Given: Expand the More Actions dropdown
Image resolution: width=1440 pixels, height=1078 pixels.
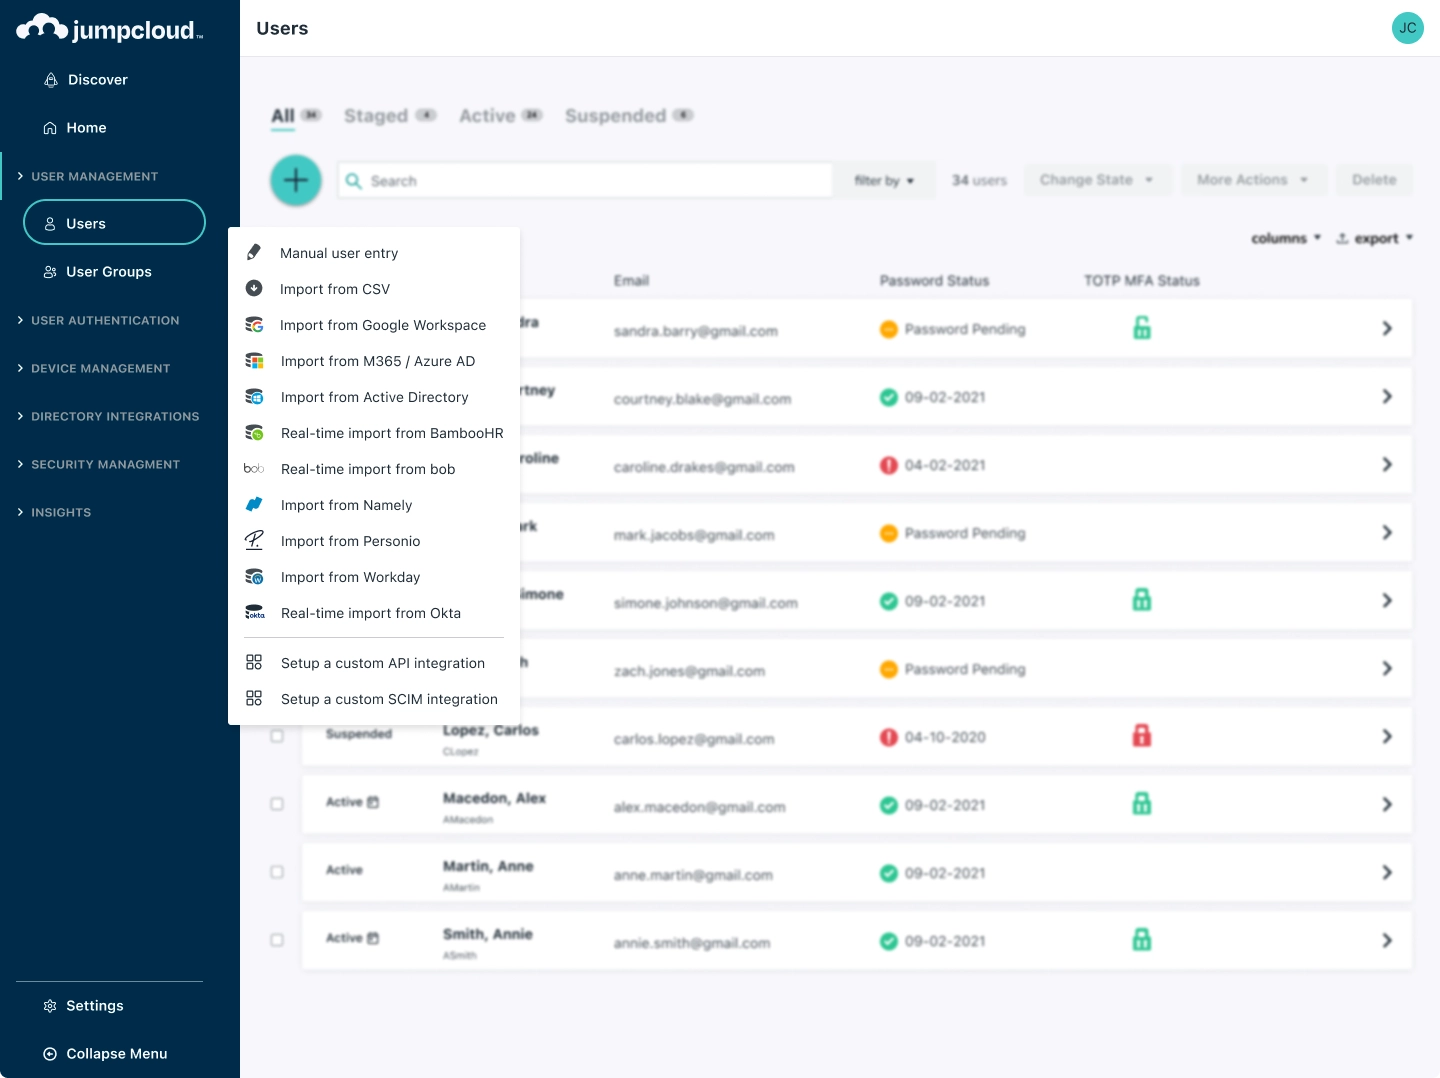Looking at the screenshot, I should pyautogui.click(x=1253, y=180).
